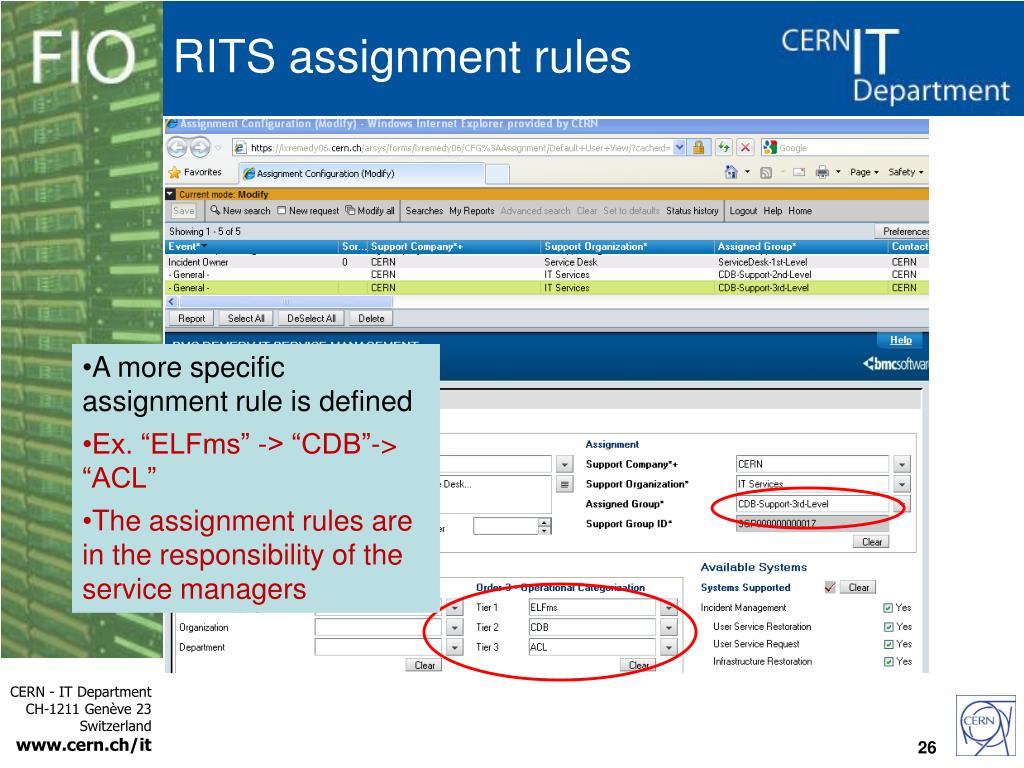Refresh the page with green arrows icon

(x=723, y=148)
